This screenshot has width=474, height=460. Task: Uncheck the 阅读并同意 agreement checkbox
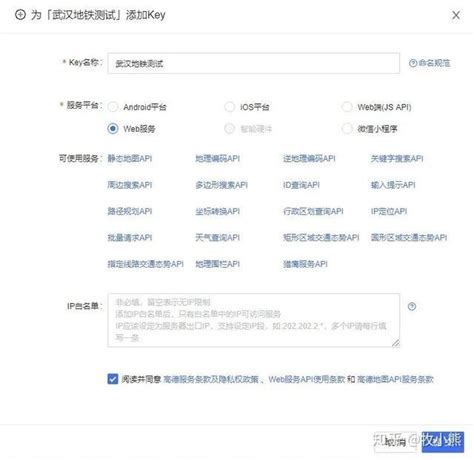tap(113, 379)
